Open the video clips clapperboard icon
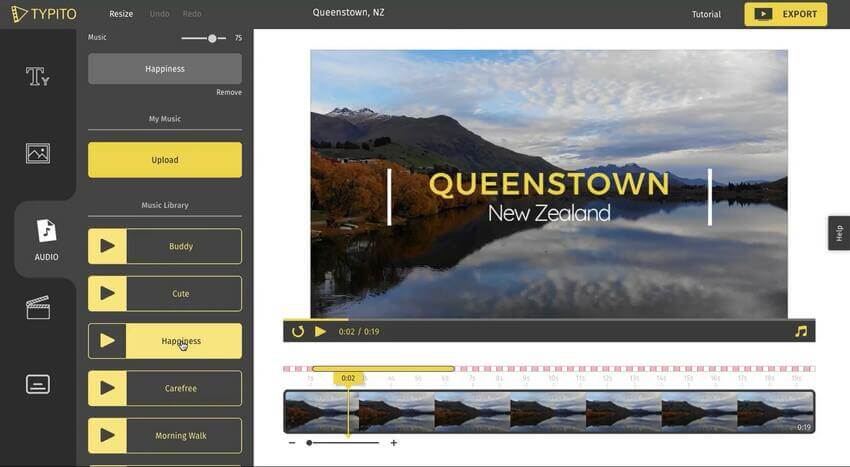The width and height of the screenshot is (850, 467). 38,307
